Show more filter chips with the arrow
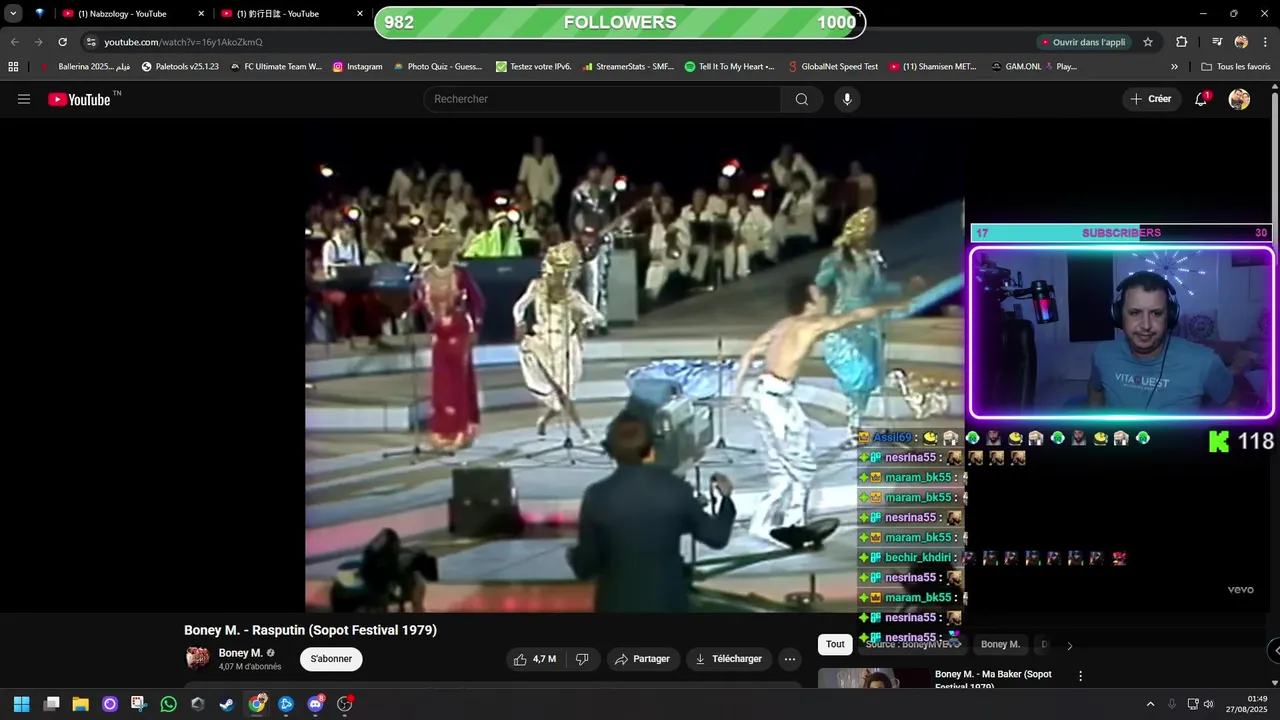 (x=1069, y=646)
